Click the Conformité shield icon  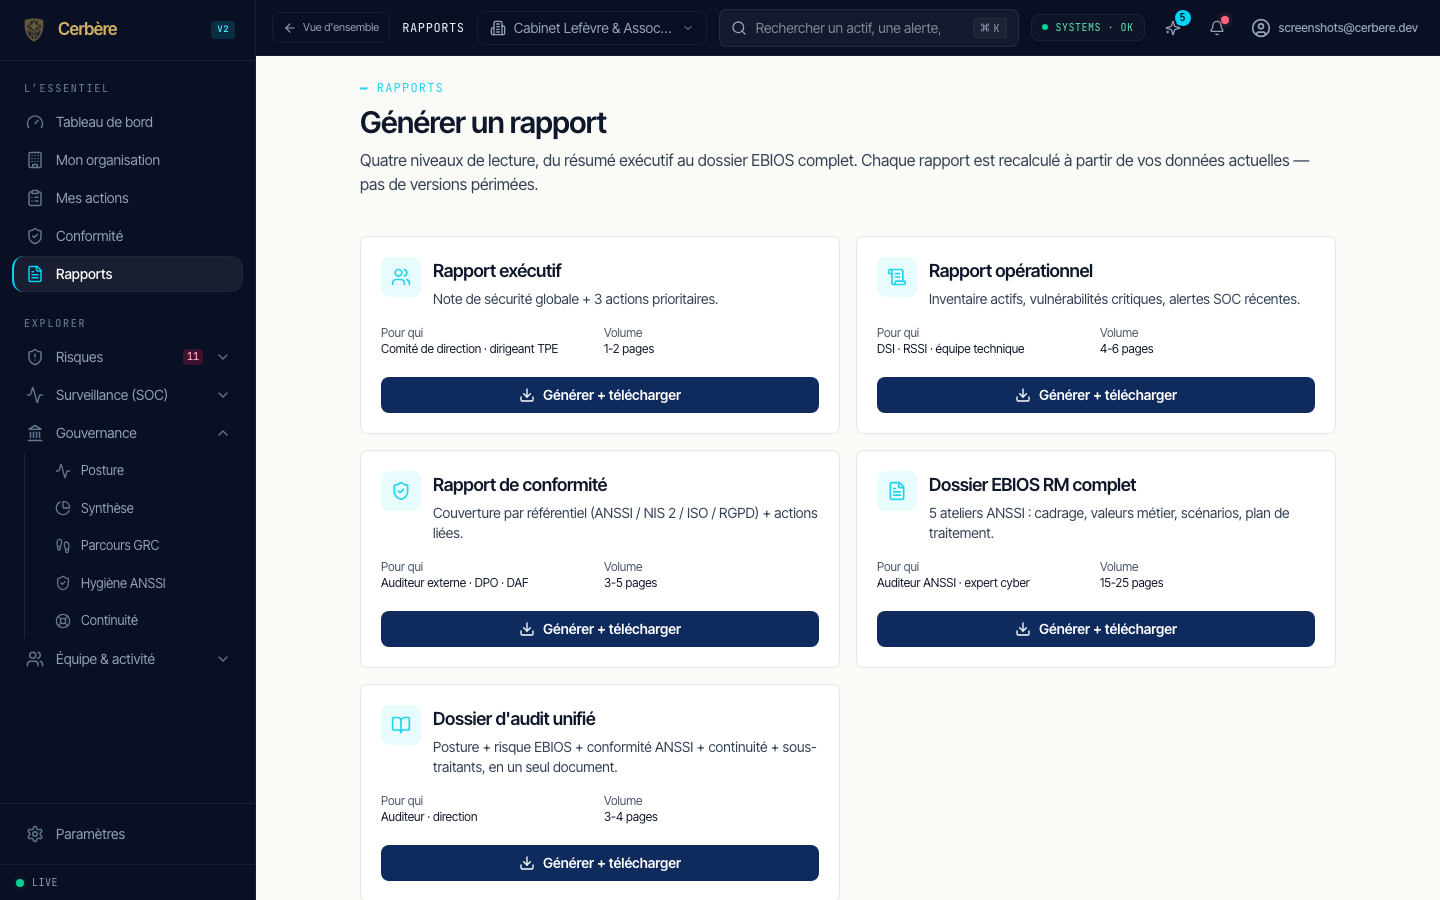tap(35, 236)
